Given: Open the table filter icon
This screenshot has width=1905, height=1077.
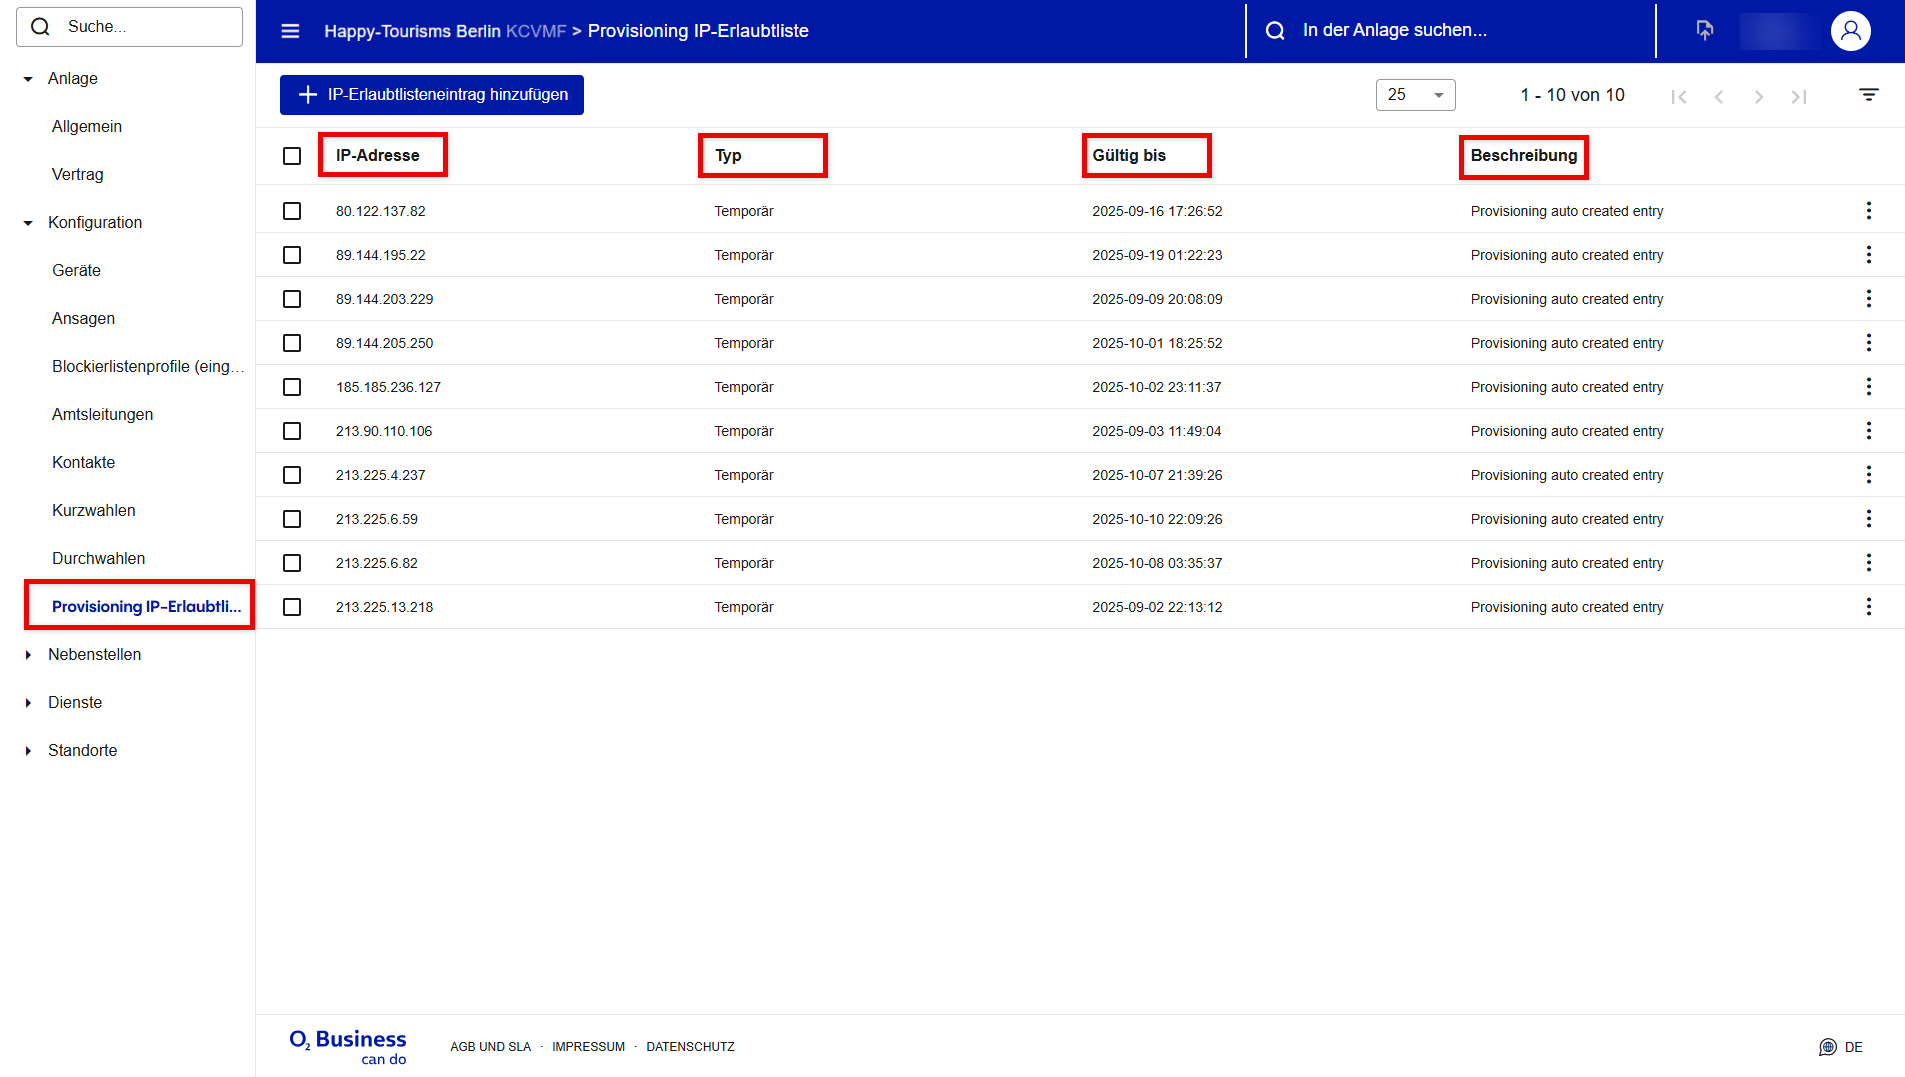Looking at the screenshot, I should point(1868,95).
